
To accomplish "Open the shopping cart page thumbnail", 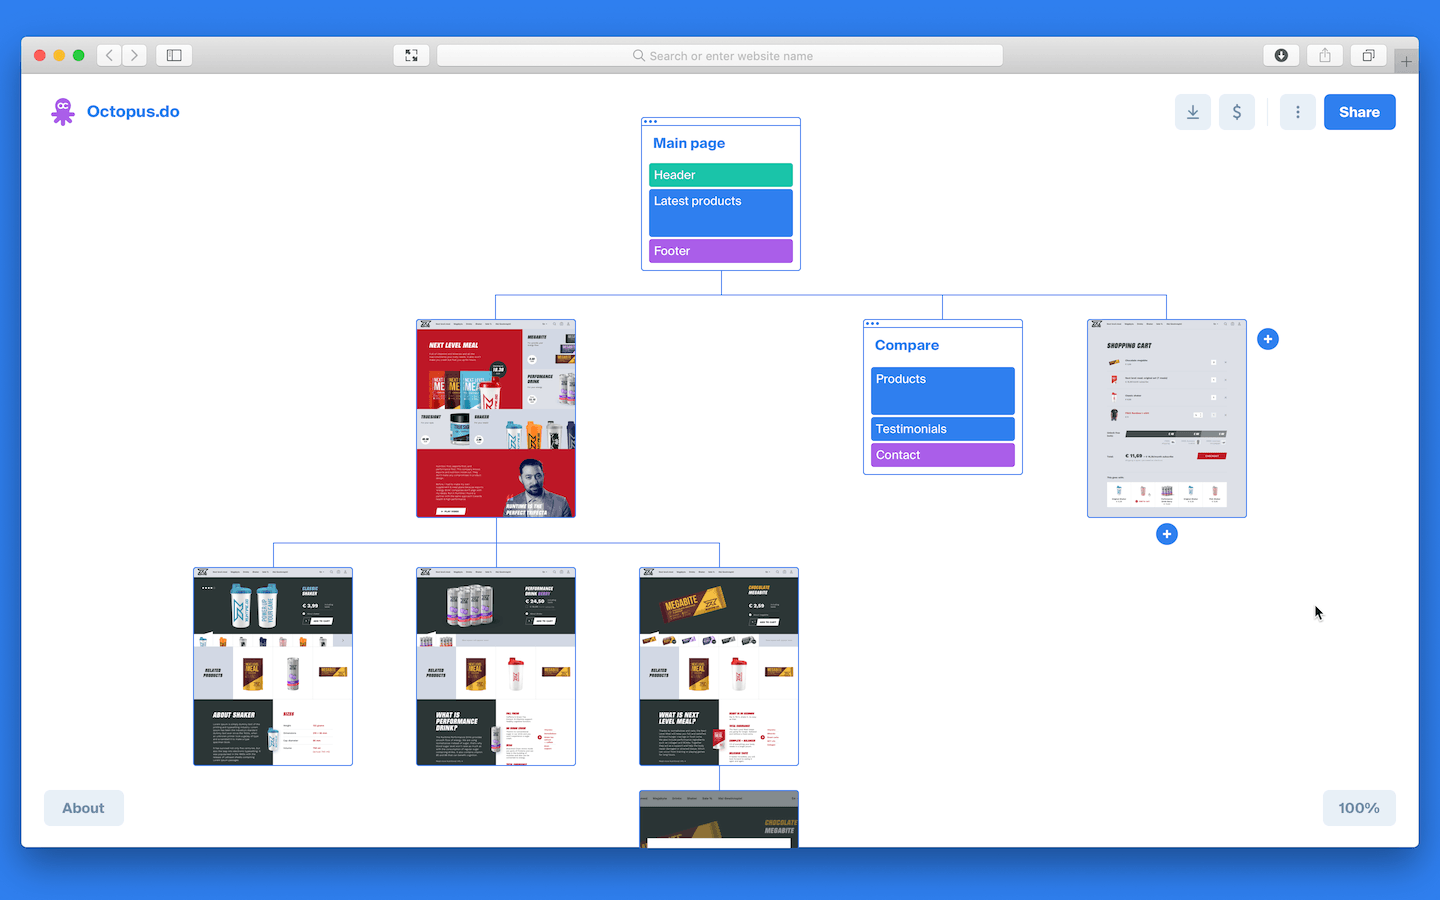I will coord(1166,418).
